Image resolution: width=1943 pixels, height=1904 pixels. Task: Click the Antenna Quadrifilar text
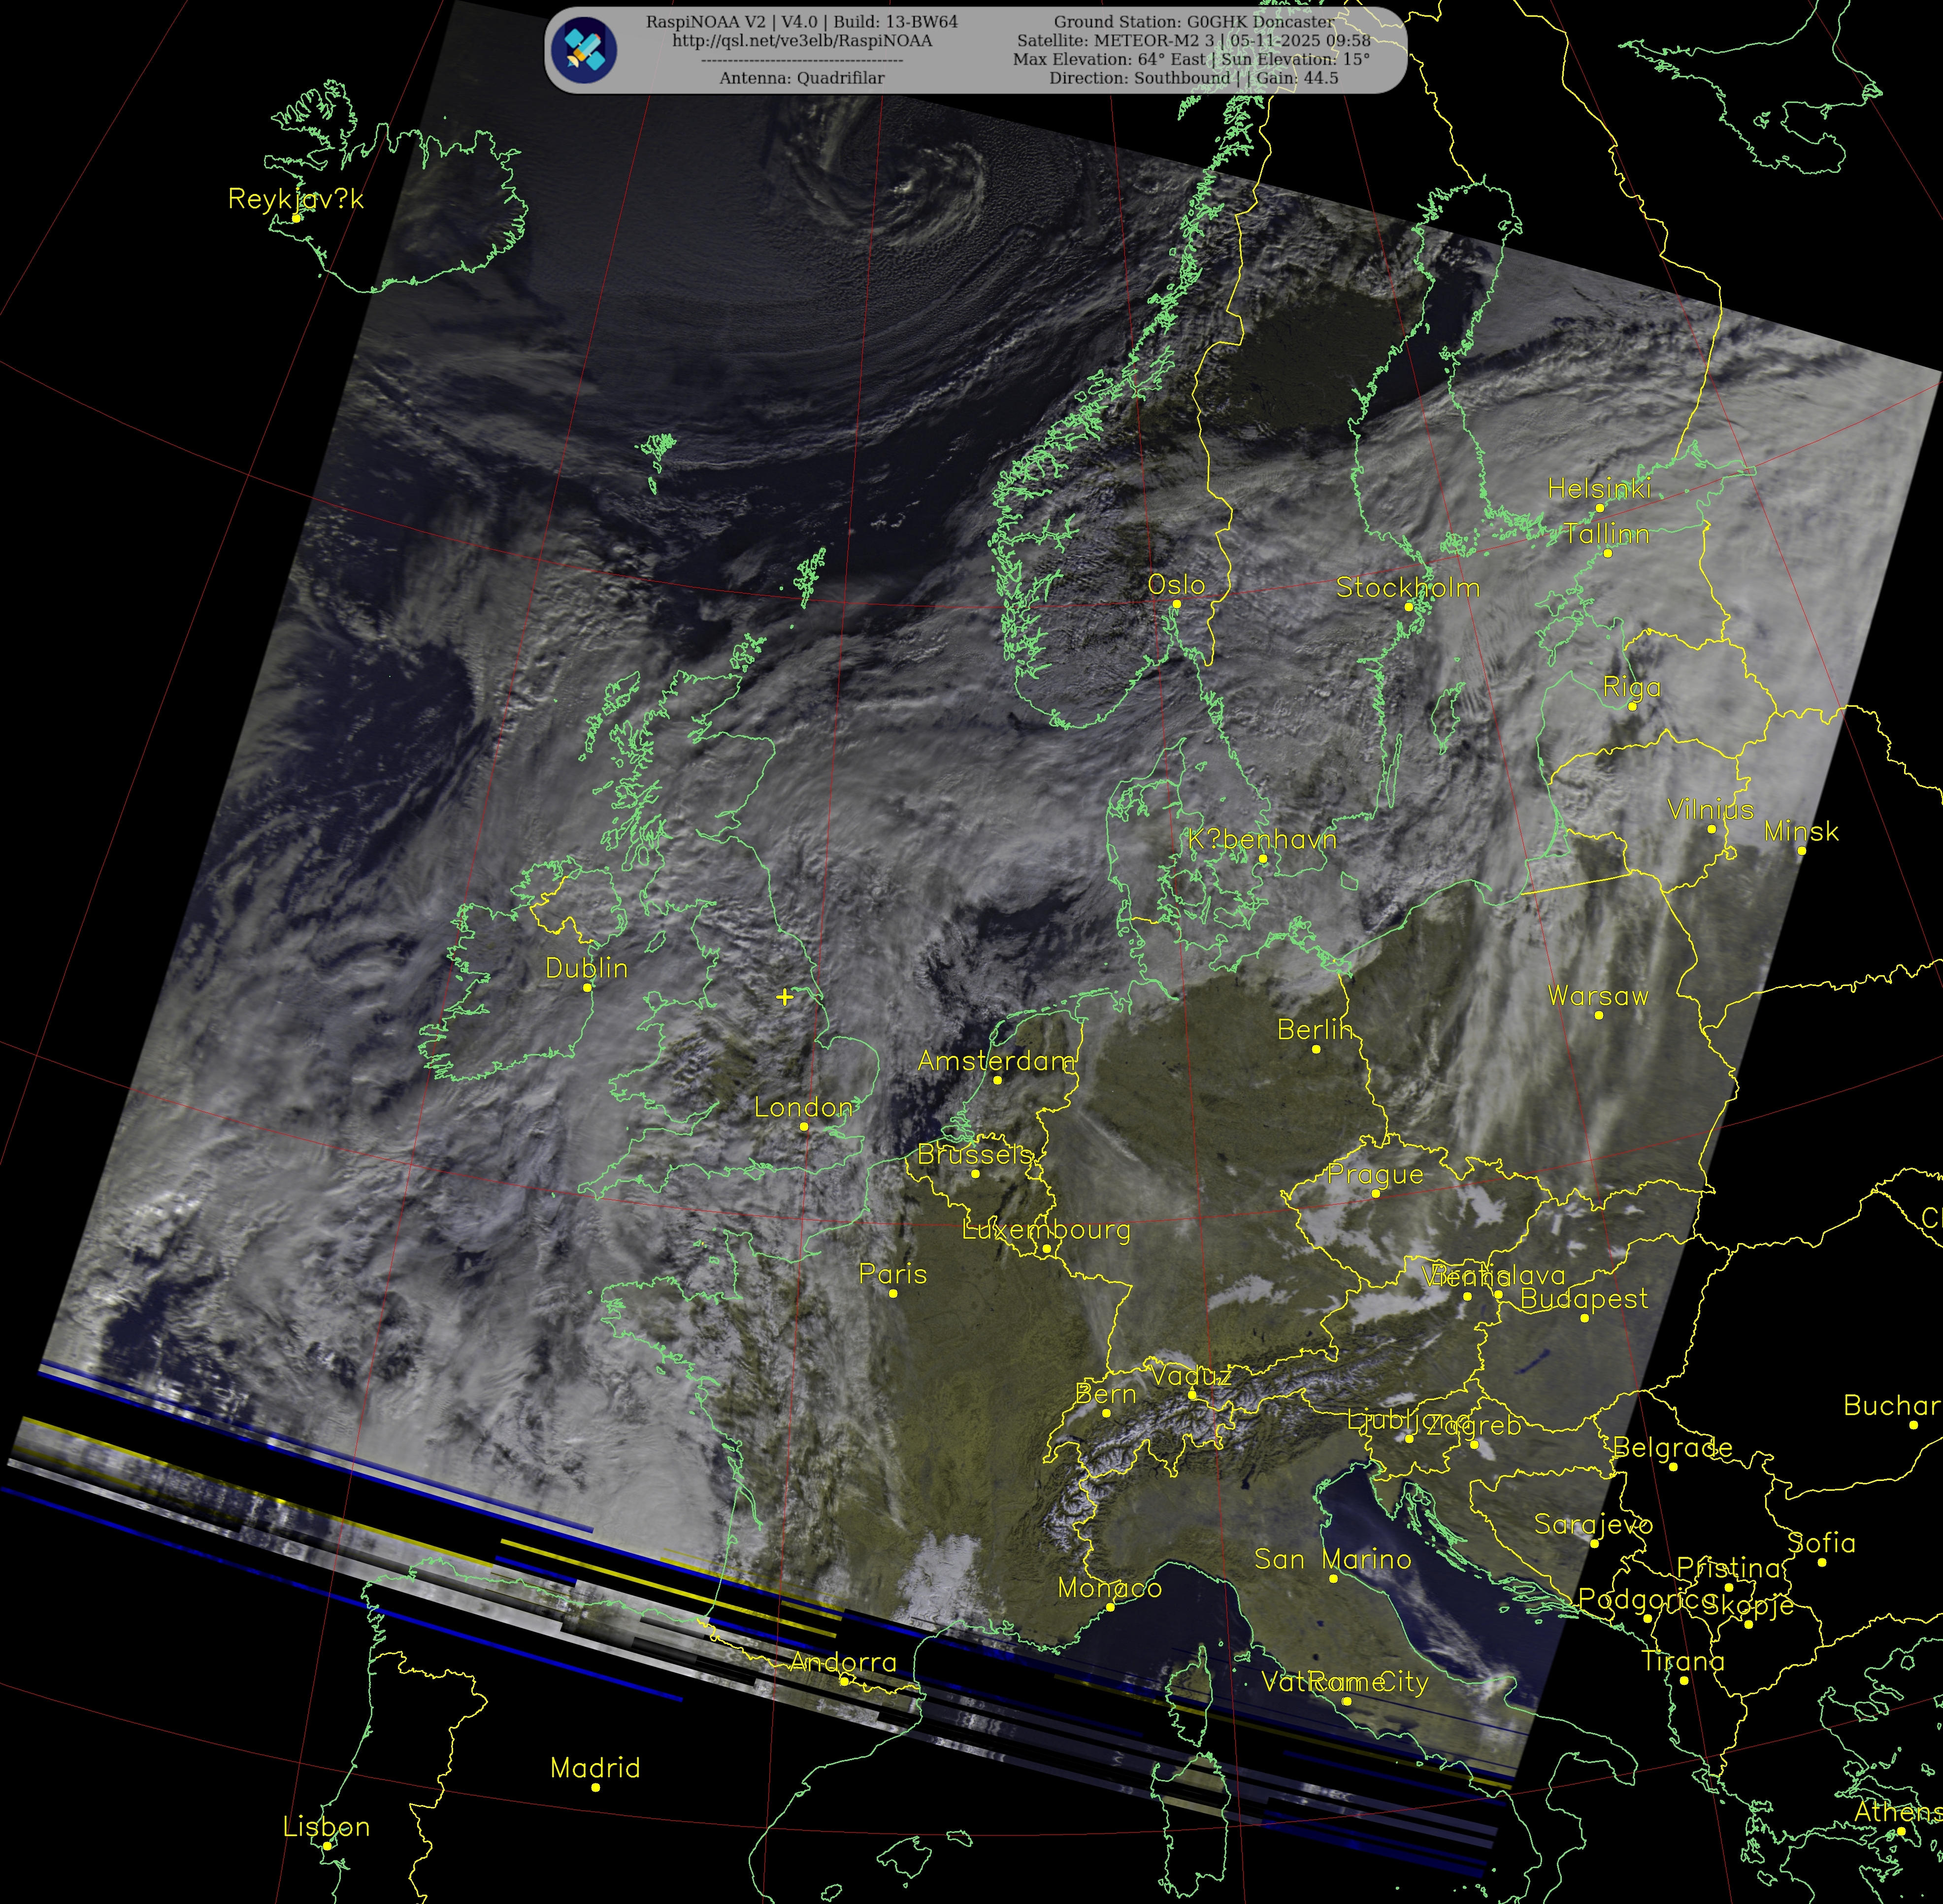(x=802, y=78)
